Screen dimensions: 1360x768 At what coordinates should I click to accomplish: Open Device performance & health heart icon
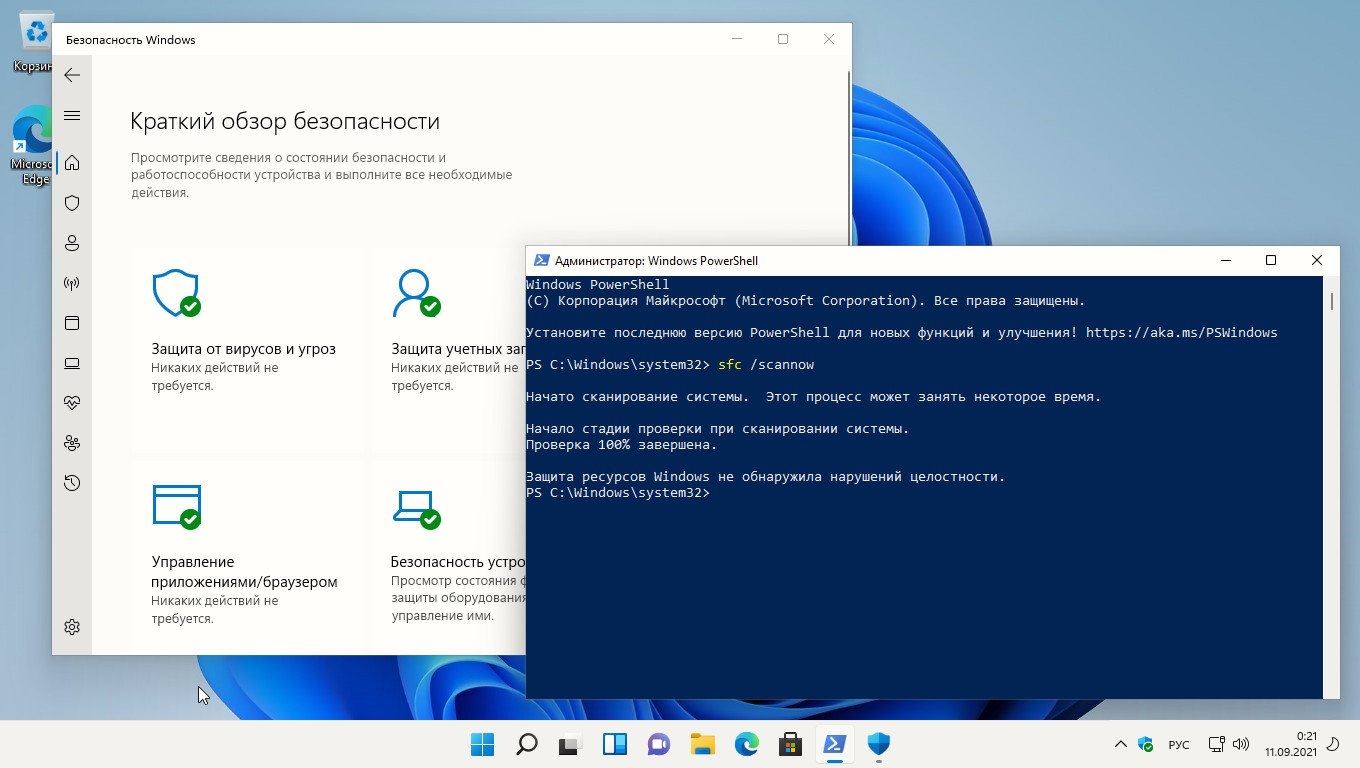tap(72, 403)
